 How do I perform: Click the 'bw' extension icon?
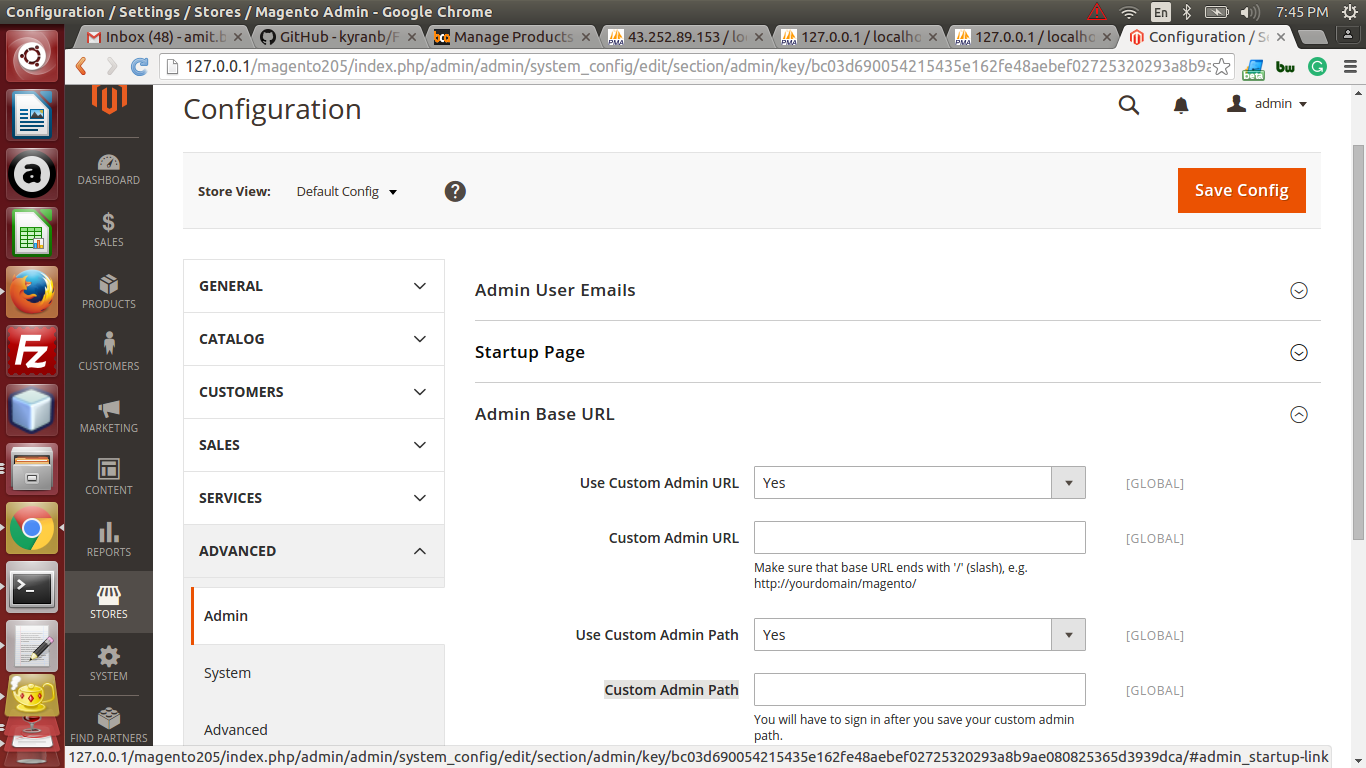coord(1285,67)
